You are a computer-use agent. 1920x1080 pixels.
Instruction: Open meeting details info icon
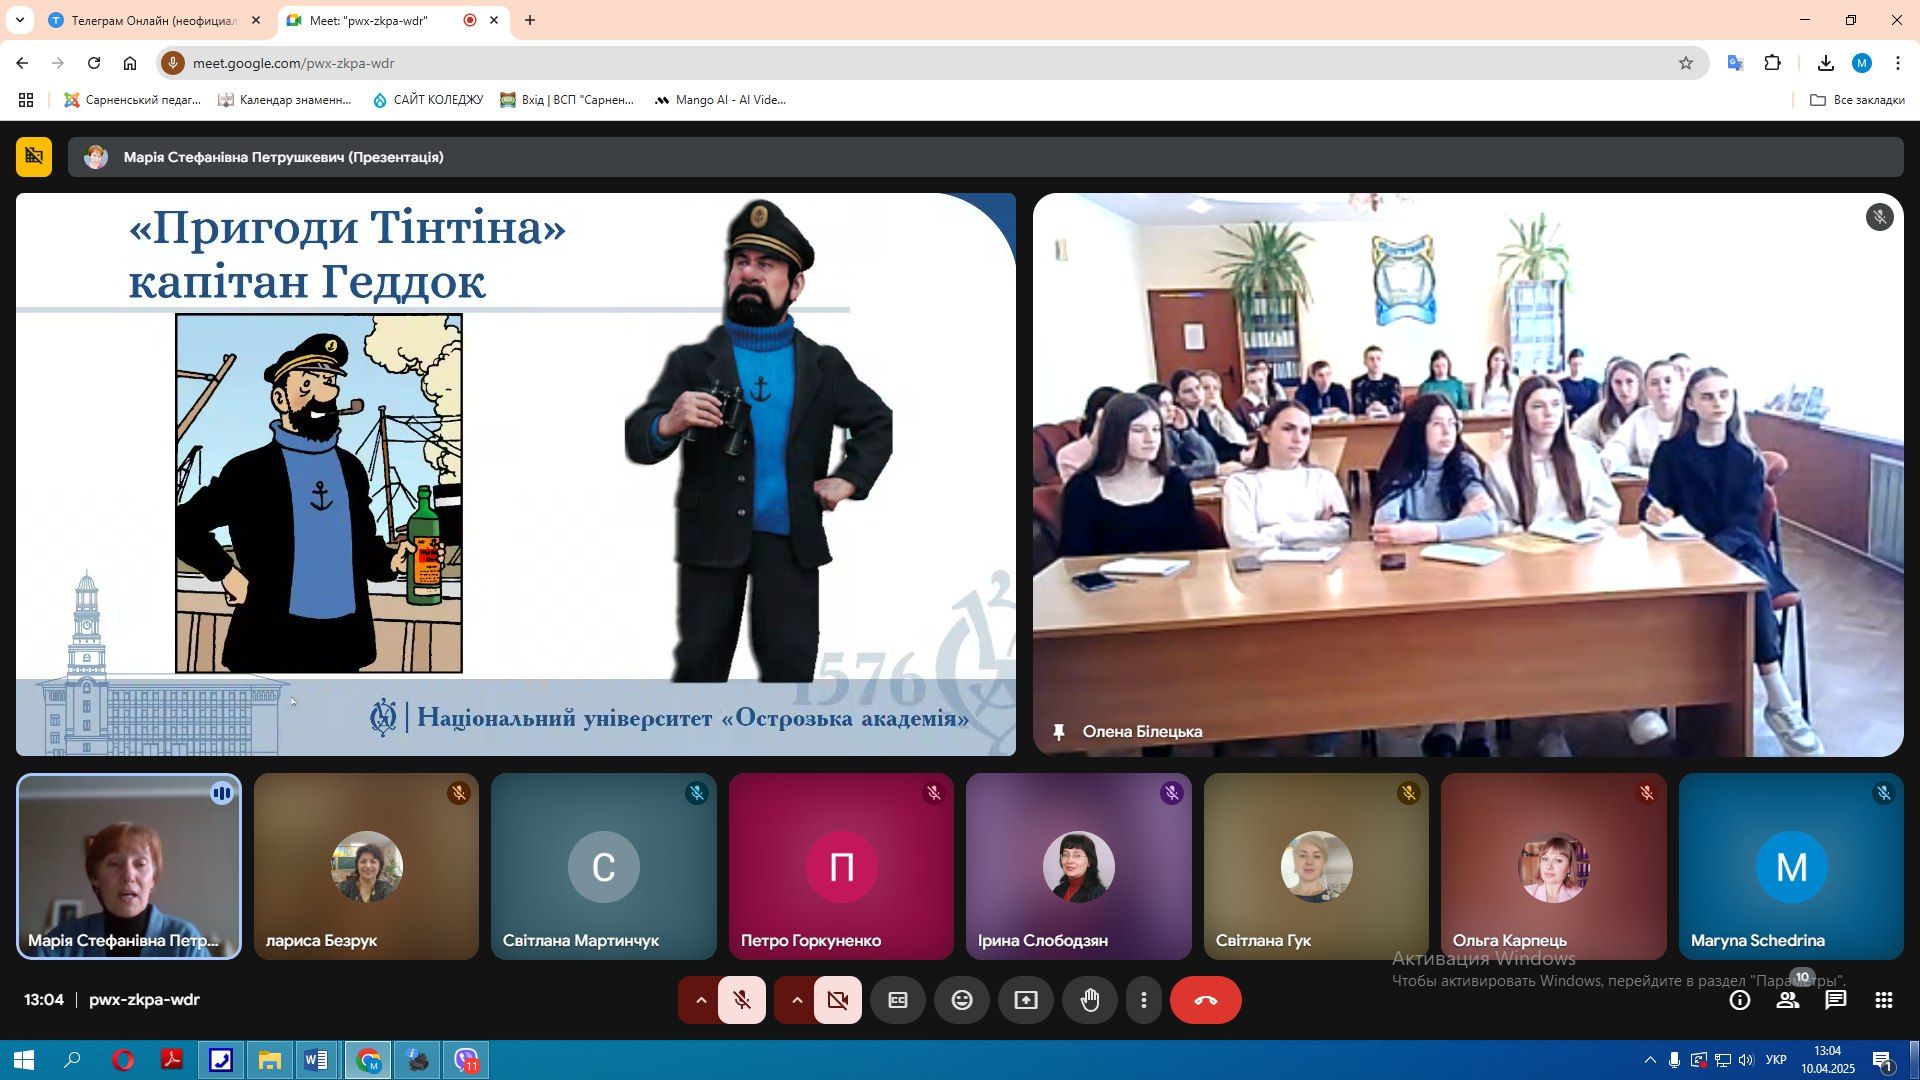[1740, 1000]
